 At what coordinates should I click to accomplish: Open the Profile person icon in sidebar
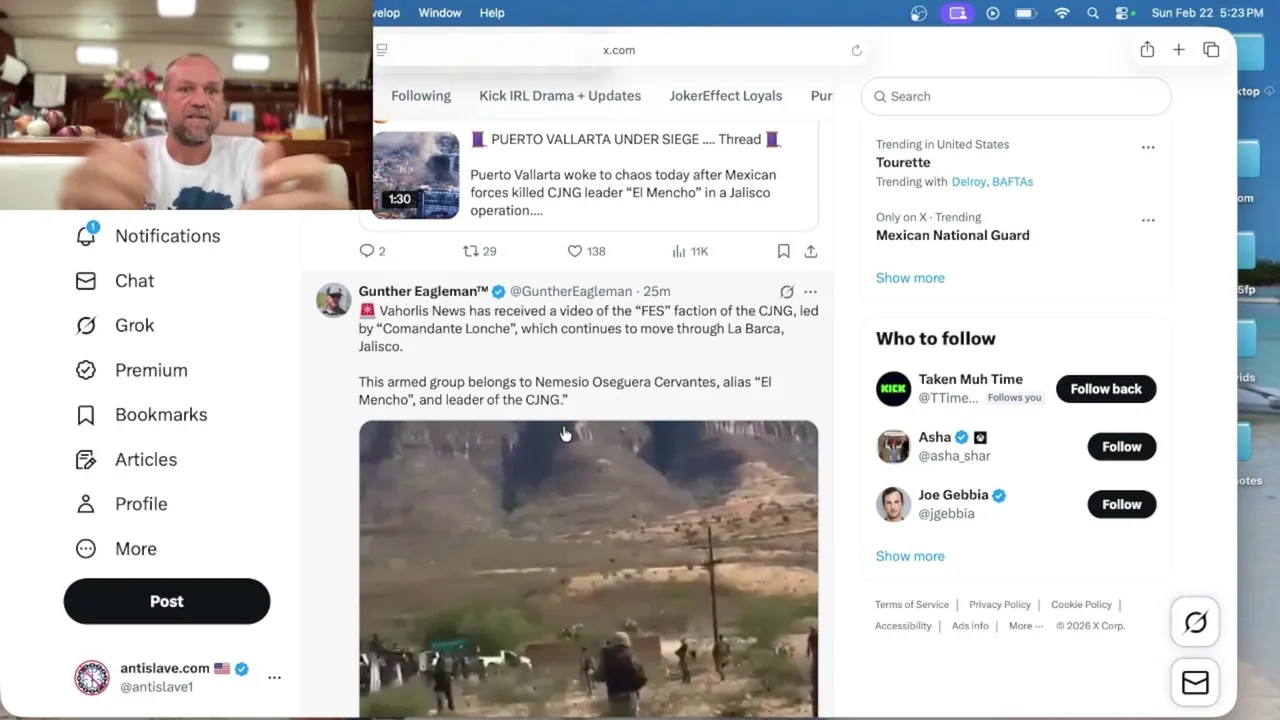pos(86,504)
